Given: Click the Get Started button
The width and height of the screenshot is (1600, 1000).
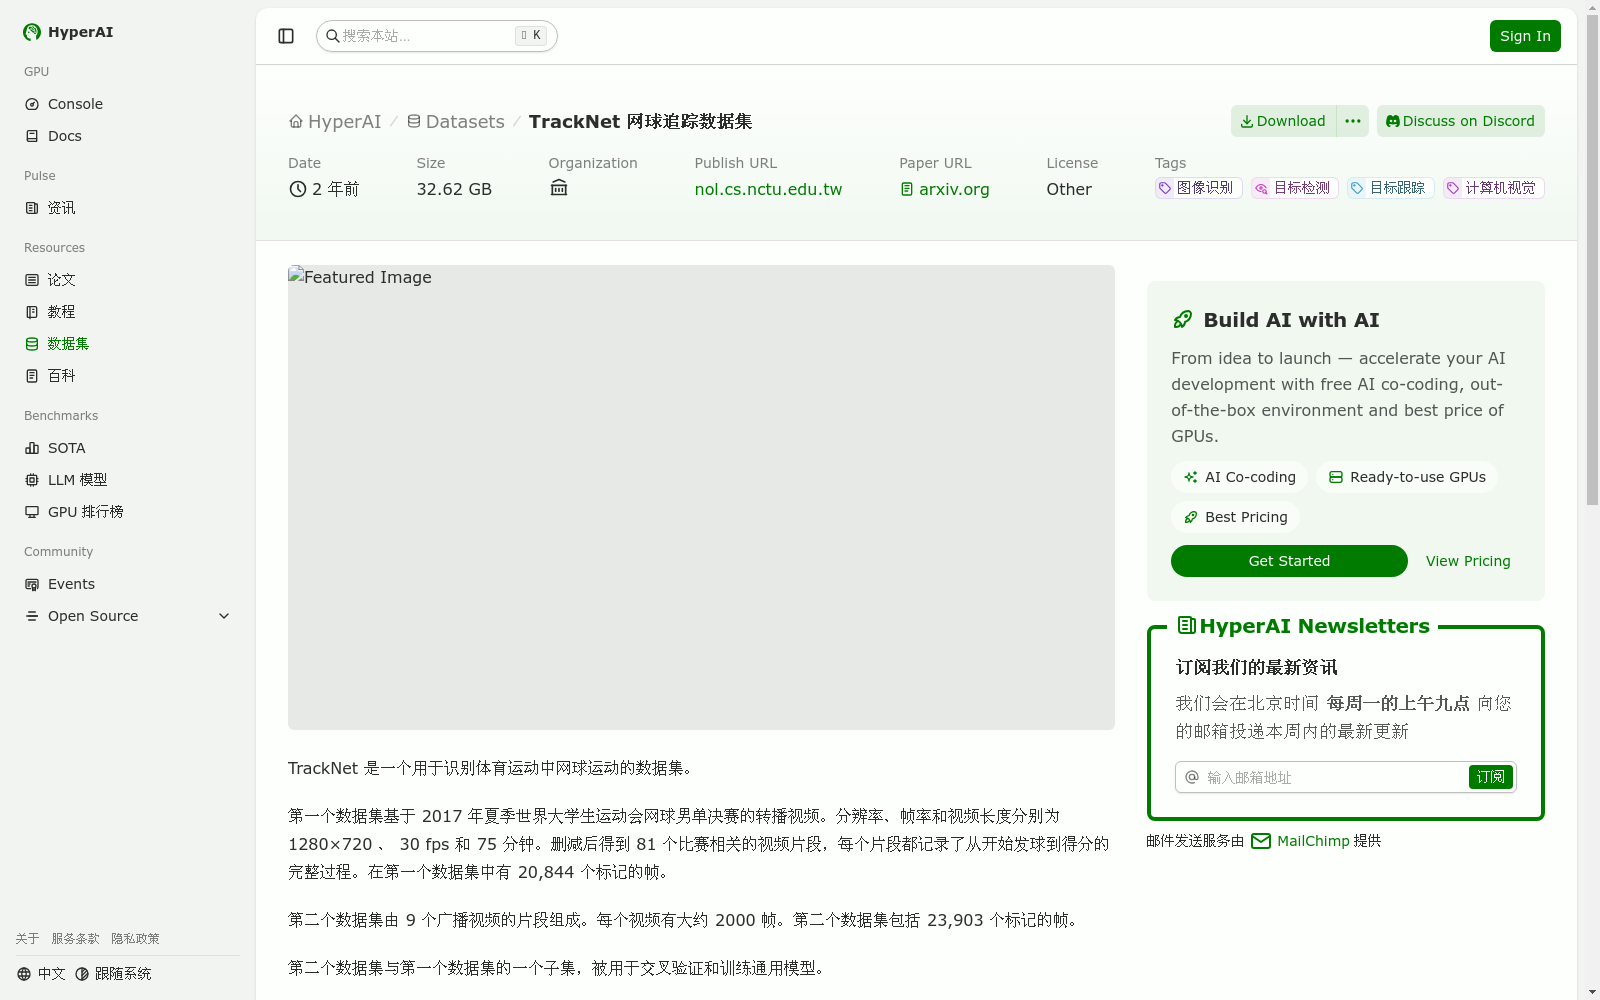Looking at the screenshot, I should [x=1289, y=561].
